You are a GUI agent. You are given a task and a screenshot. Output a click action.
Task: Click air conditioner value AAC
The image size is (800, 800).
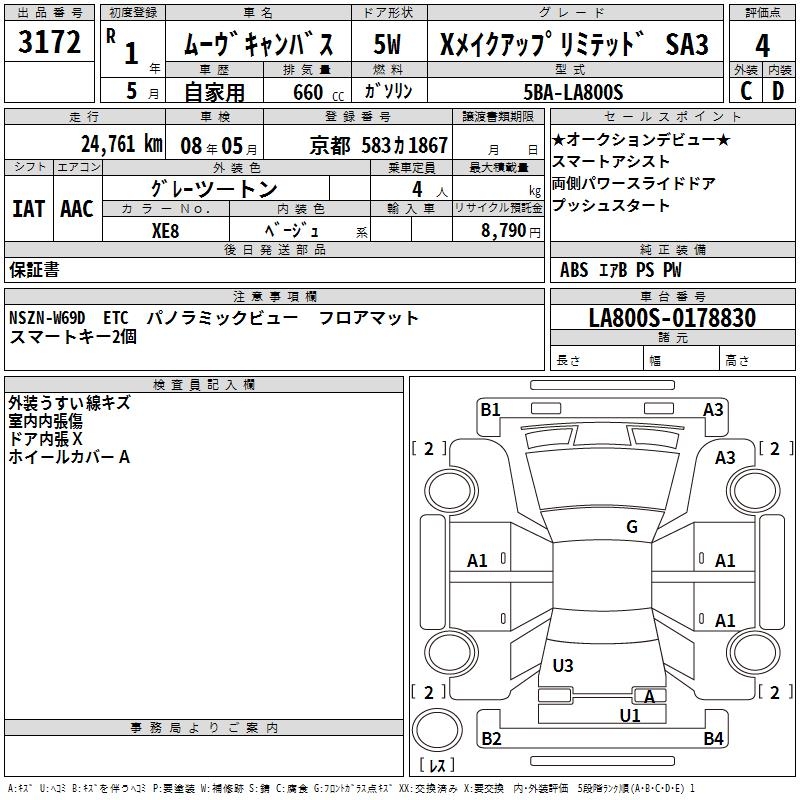point(77,209)
